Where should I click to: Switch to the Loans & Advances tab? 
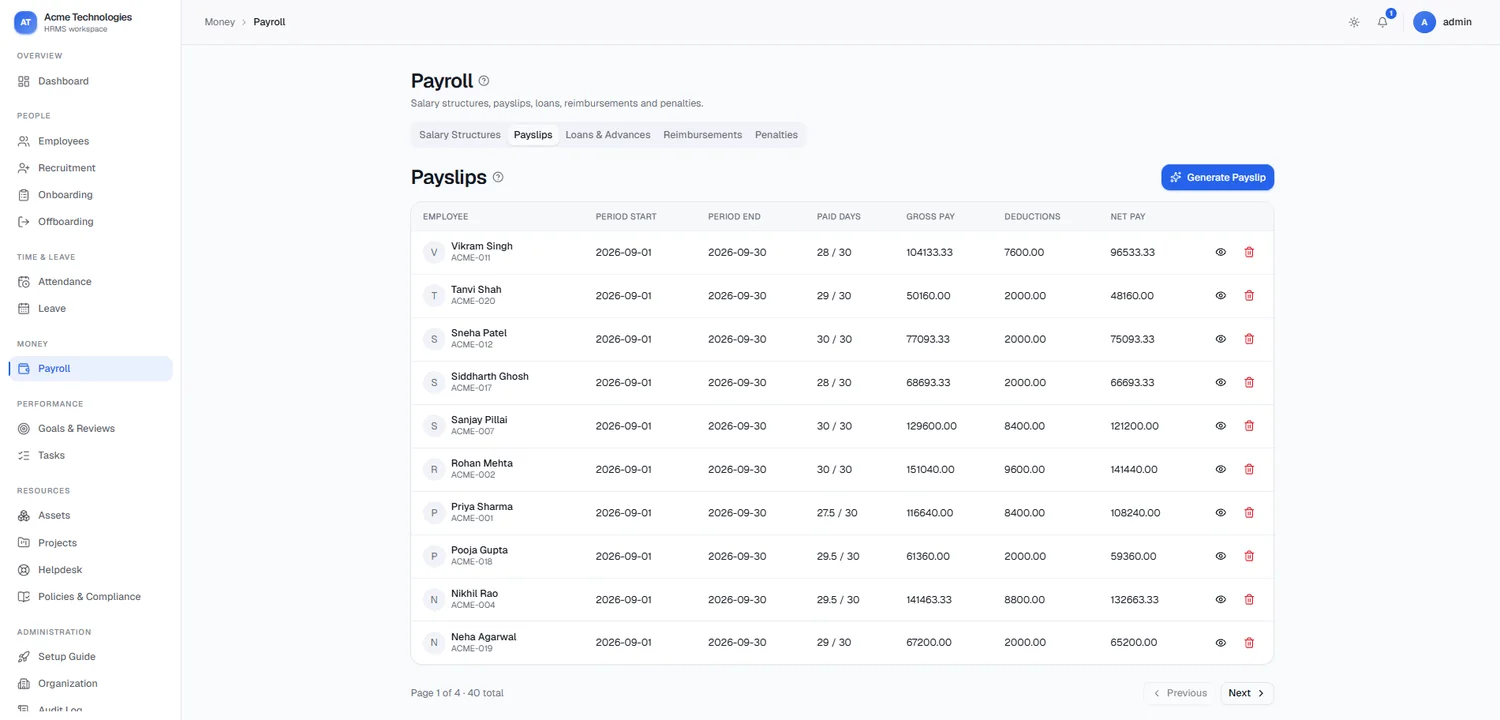[x=608, y=135]
